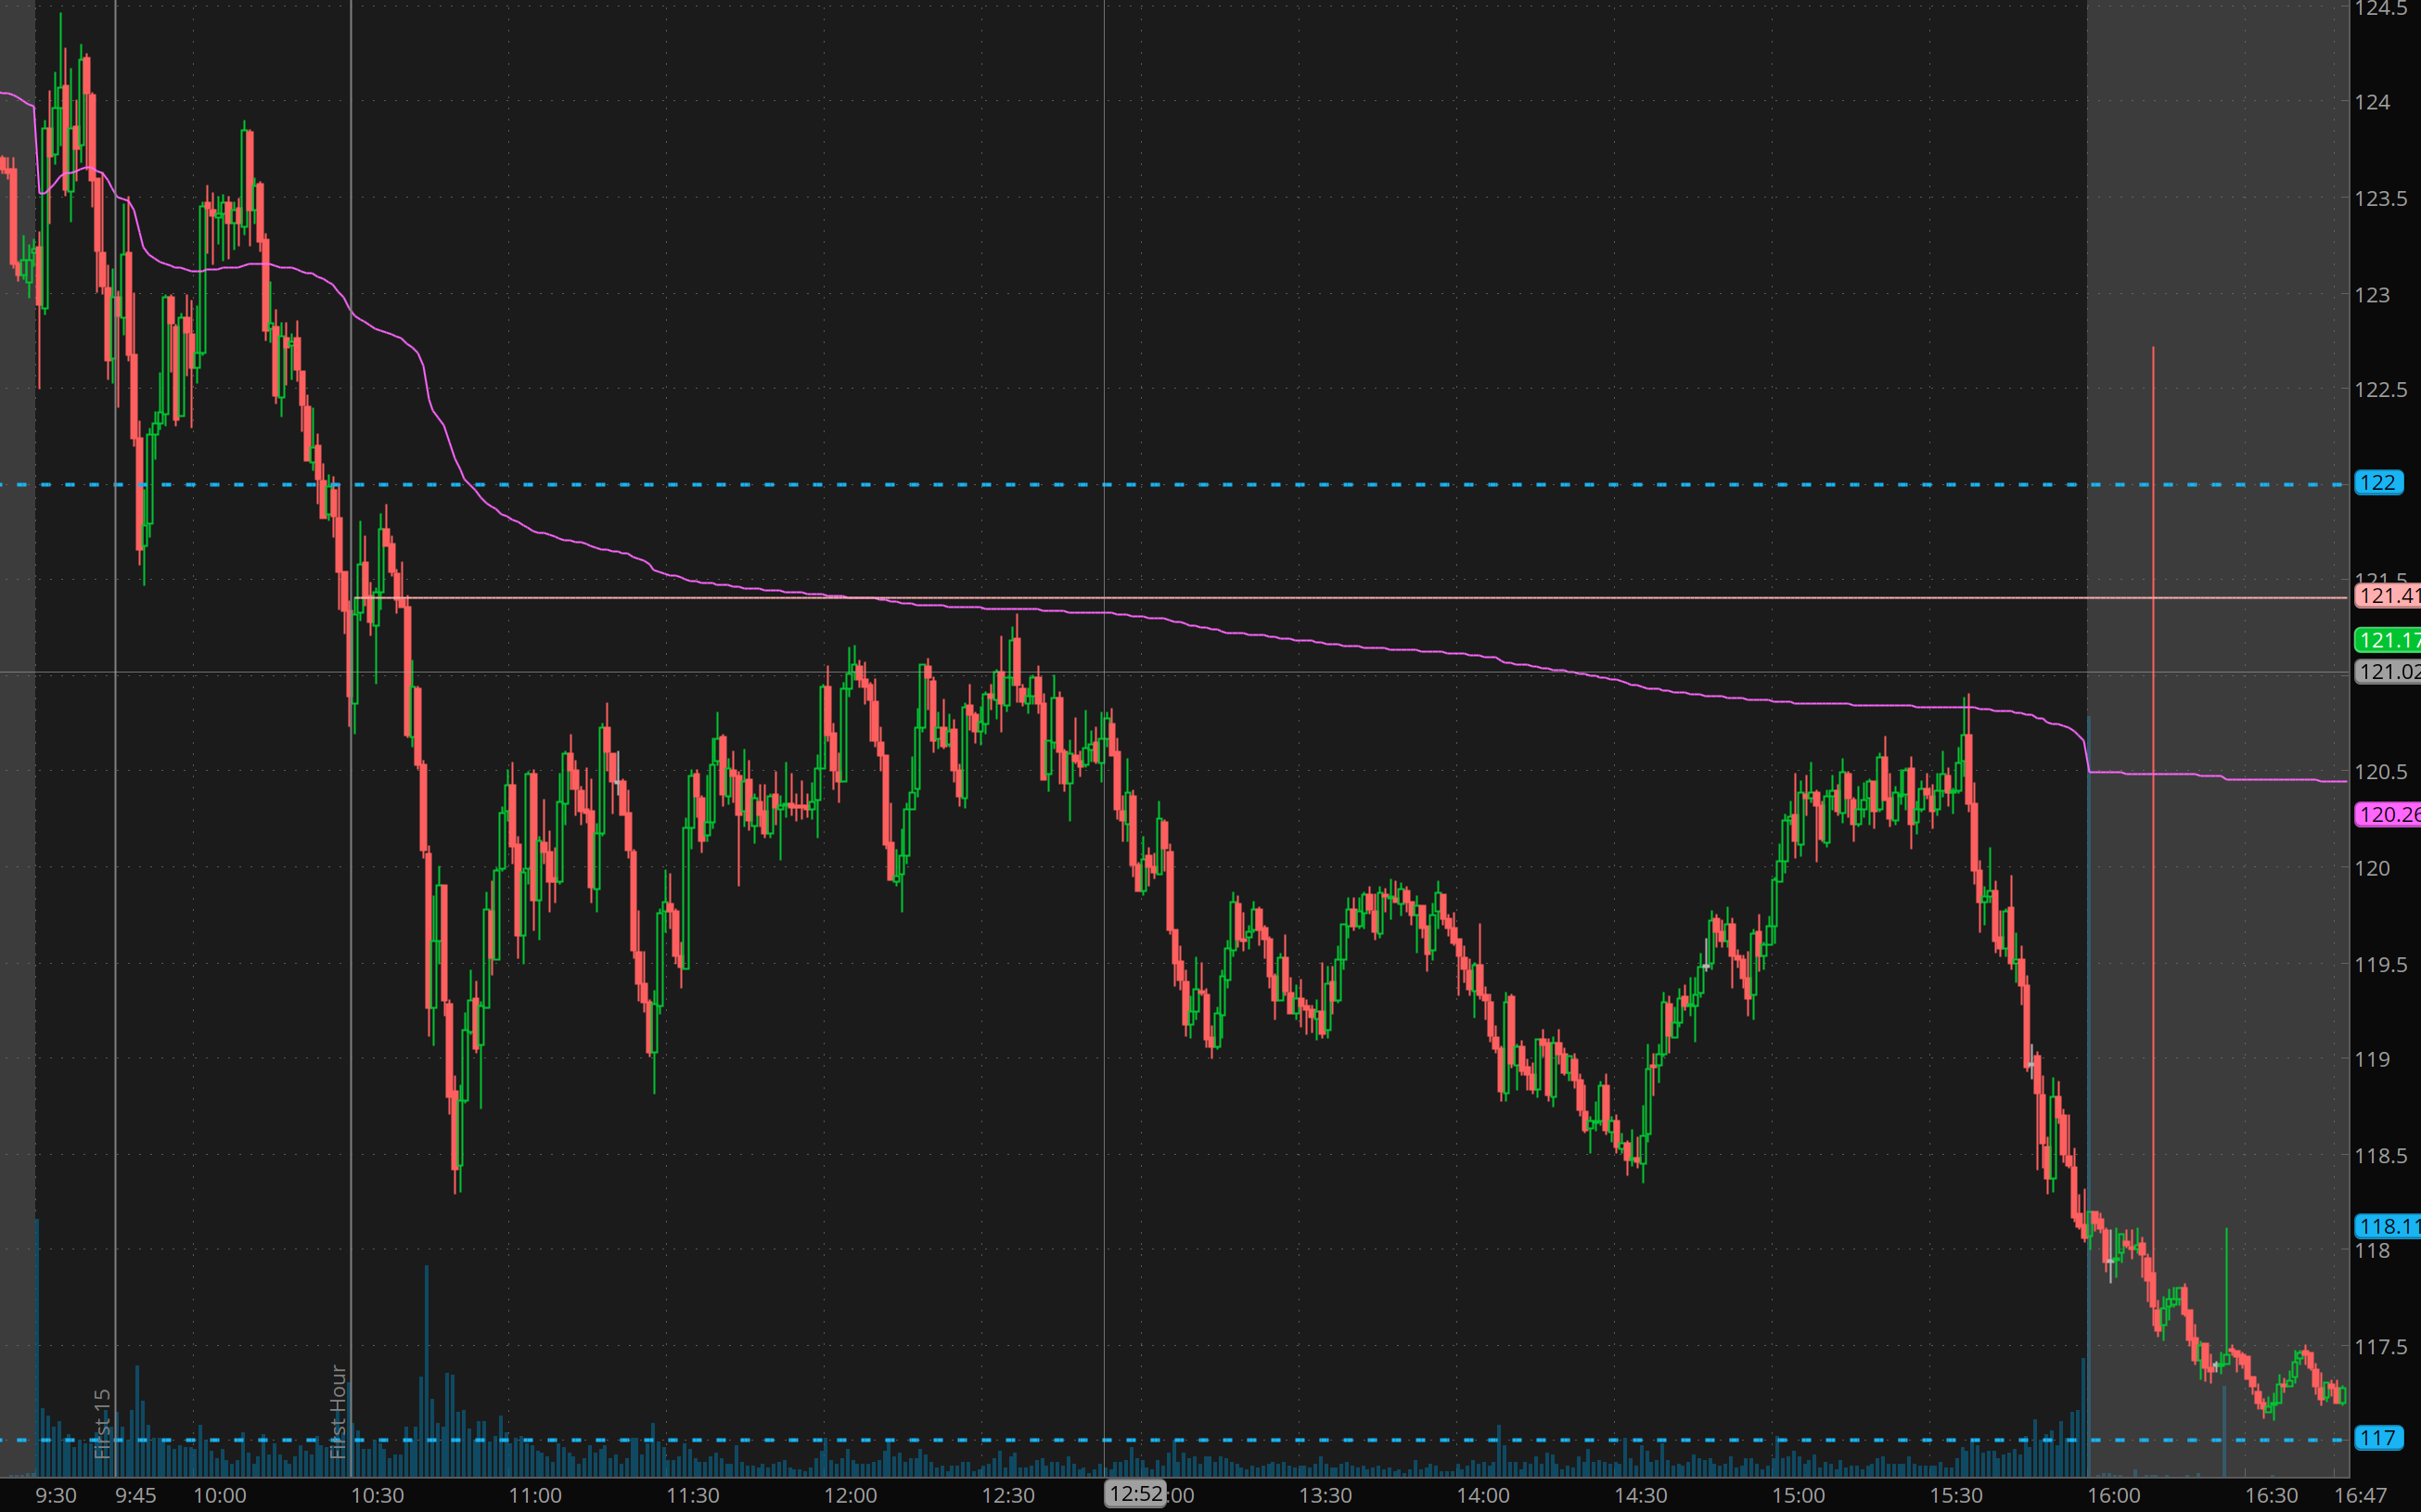Click the 119.5 price axis label
Image resolution: width=2421 pixels, height=1512 pixels.
2380,964
